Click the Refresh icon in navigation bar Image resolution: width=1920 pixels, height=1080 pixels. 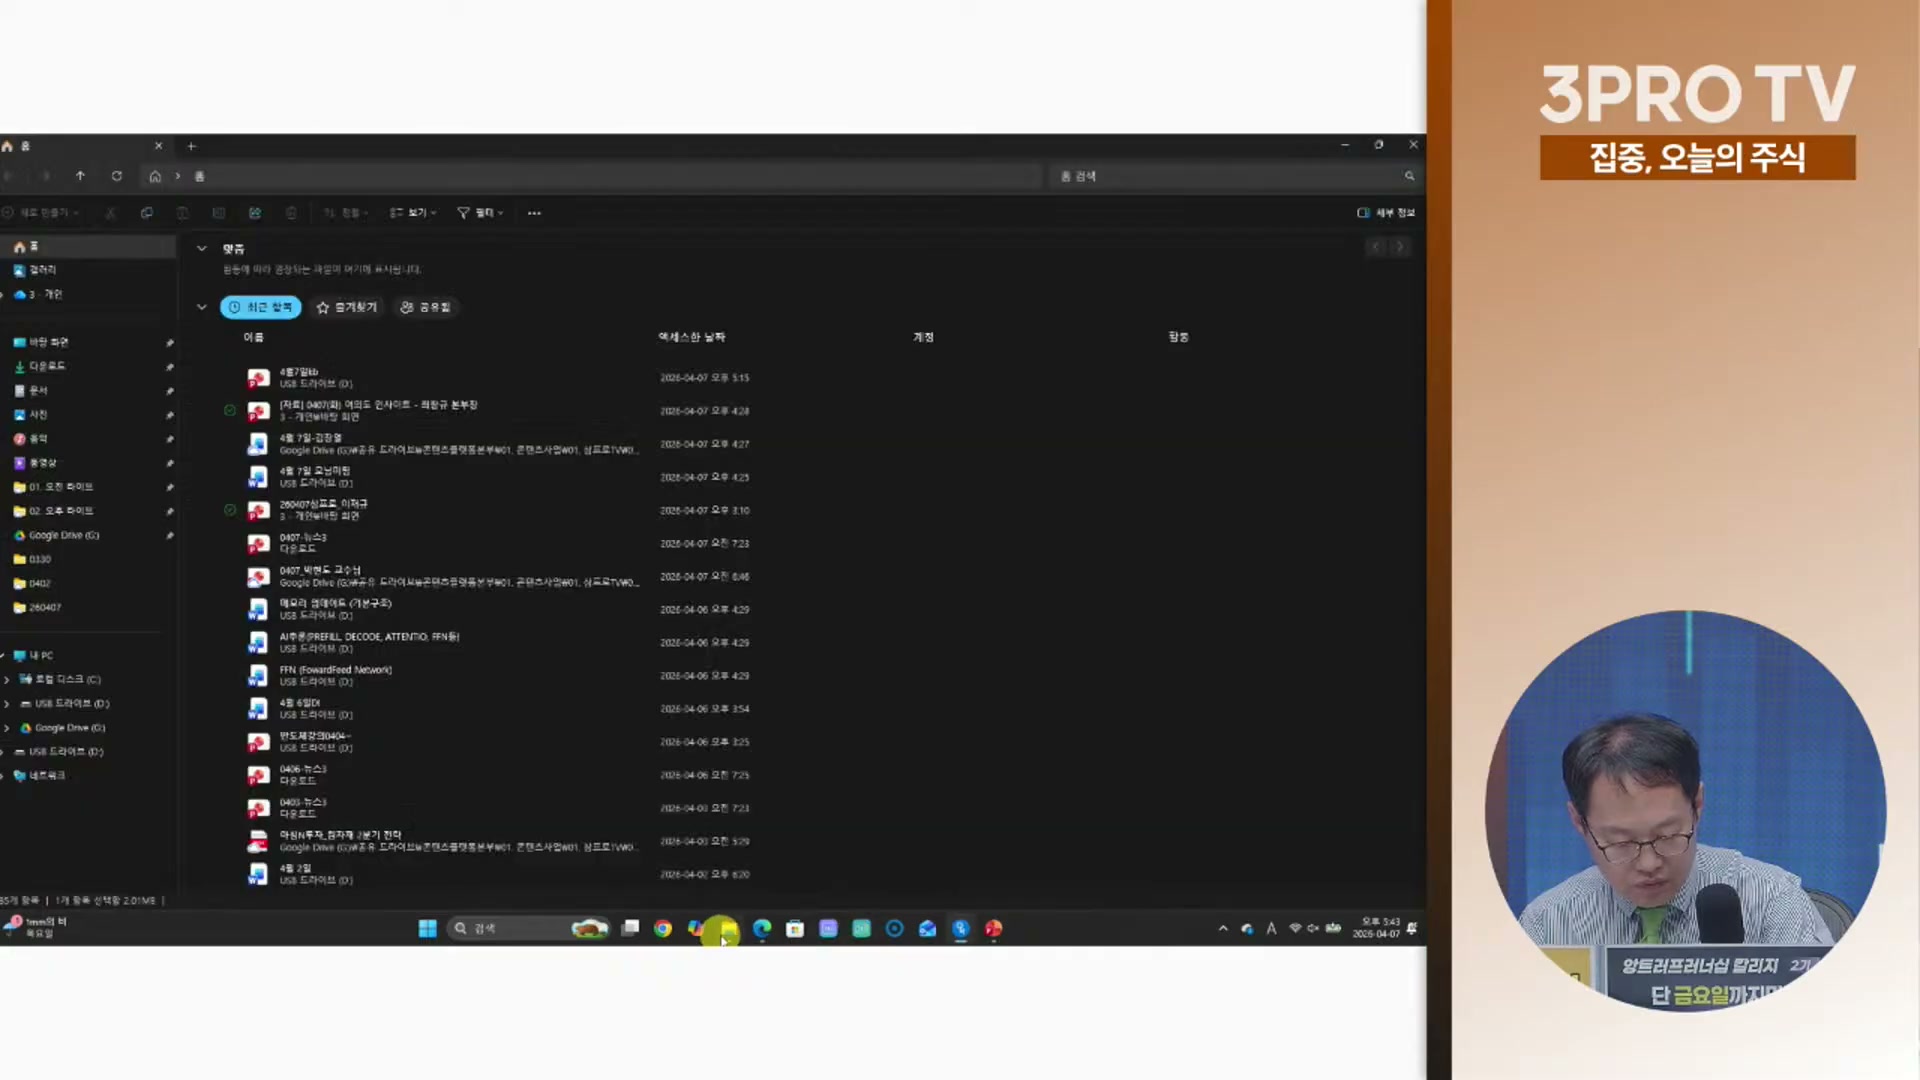pos(117,176)
